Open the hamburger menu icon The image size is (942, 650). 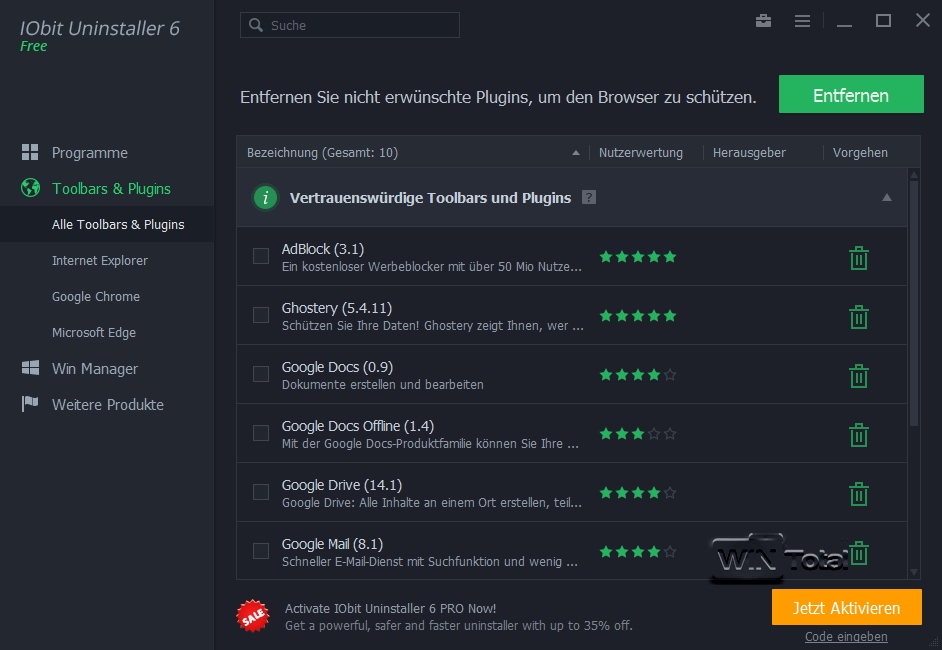(x=802, y=21)
